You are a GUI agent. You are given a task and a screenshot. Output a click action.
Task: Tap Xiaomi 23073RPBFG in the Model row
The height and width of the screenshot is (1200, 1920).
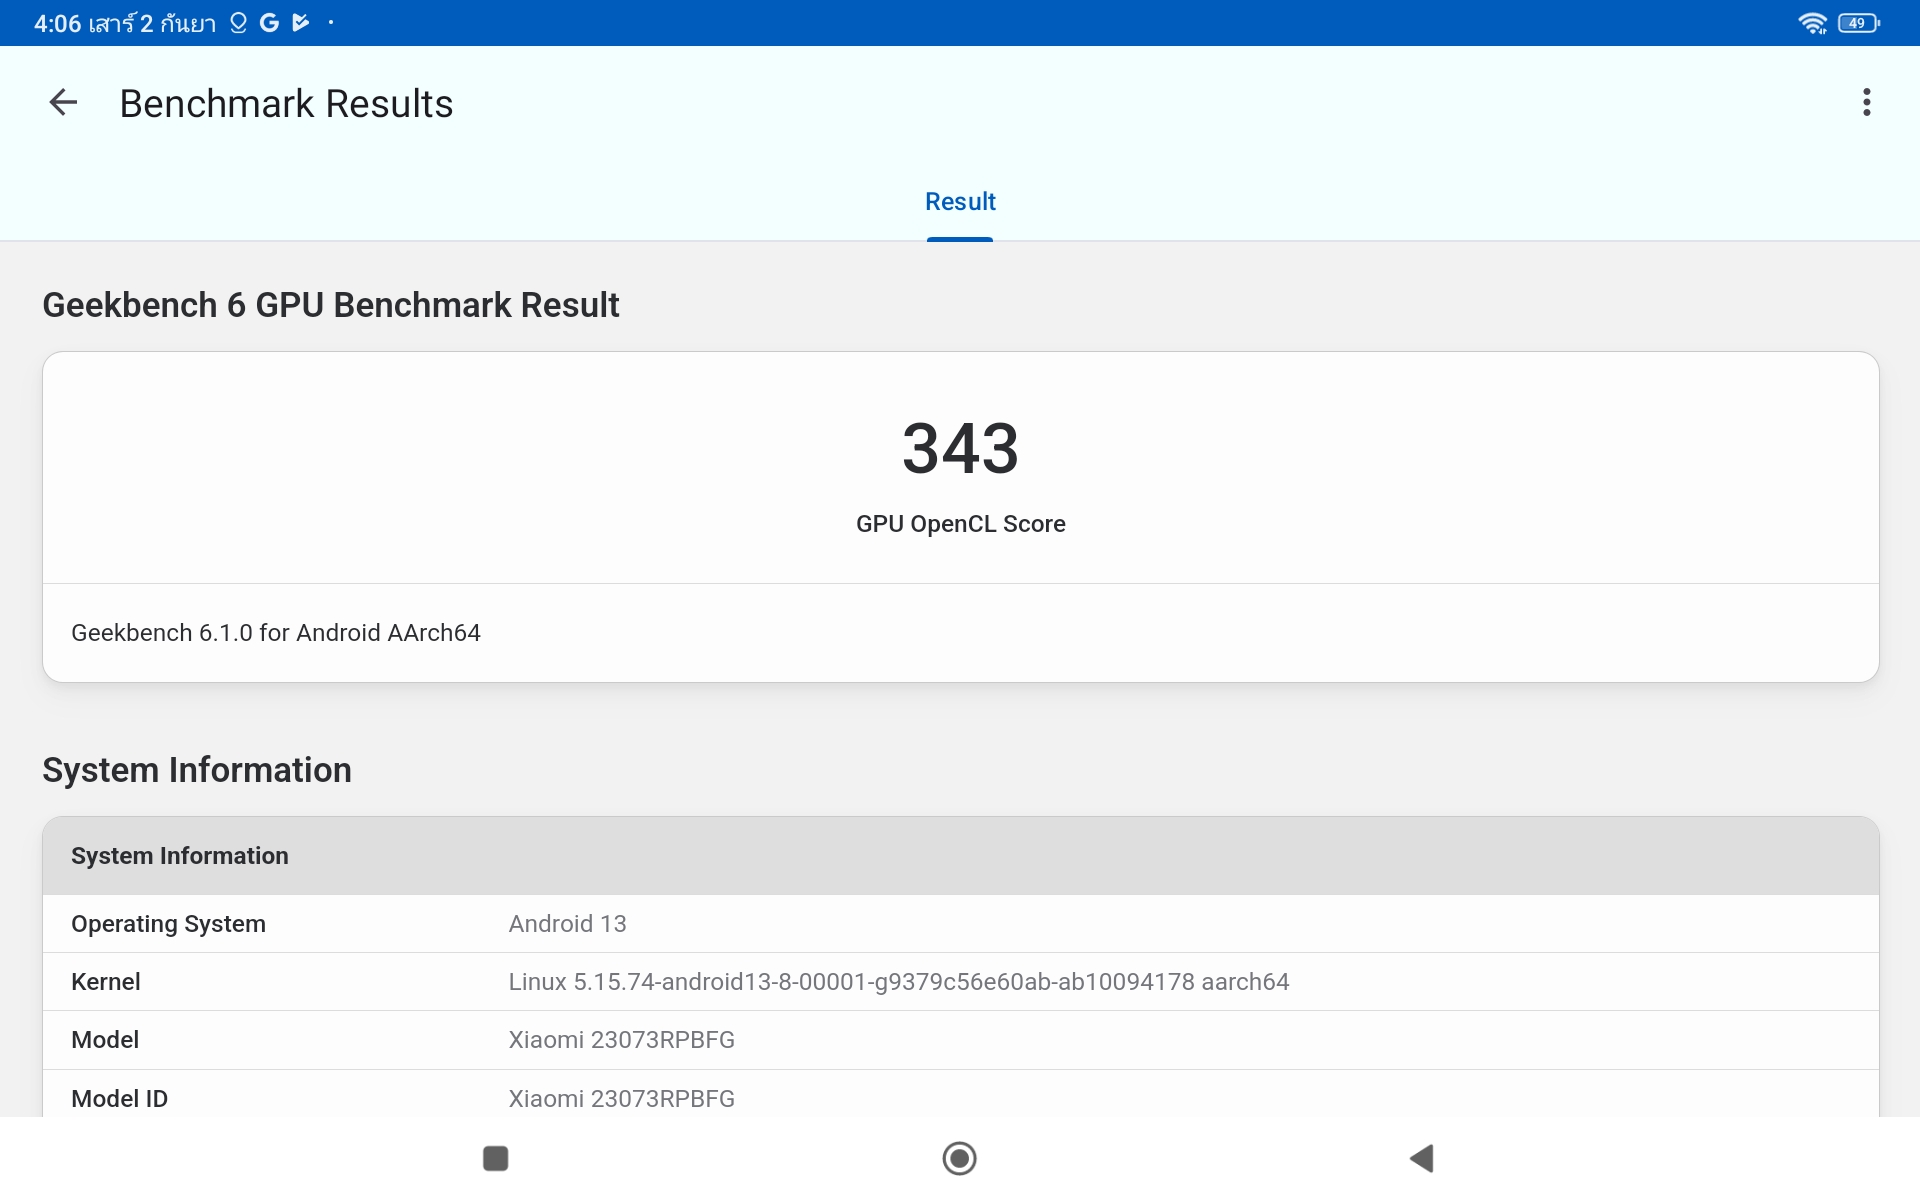coord(621,1040)
